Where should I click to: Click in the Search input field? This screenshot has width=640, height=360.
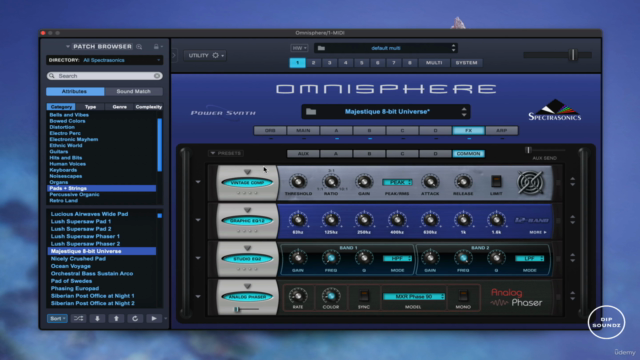coord(104,76)
